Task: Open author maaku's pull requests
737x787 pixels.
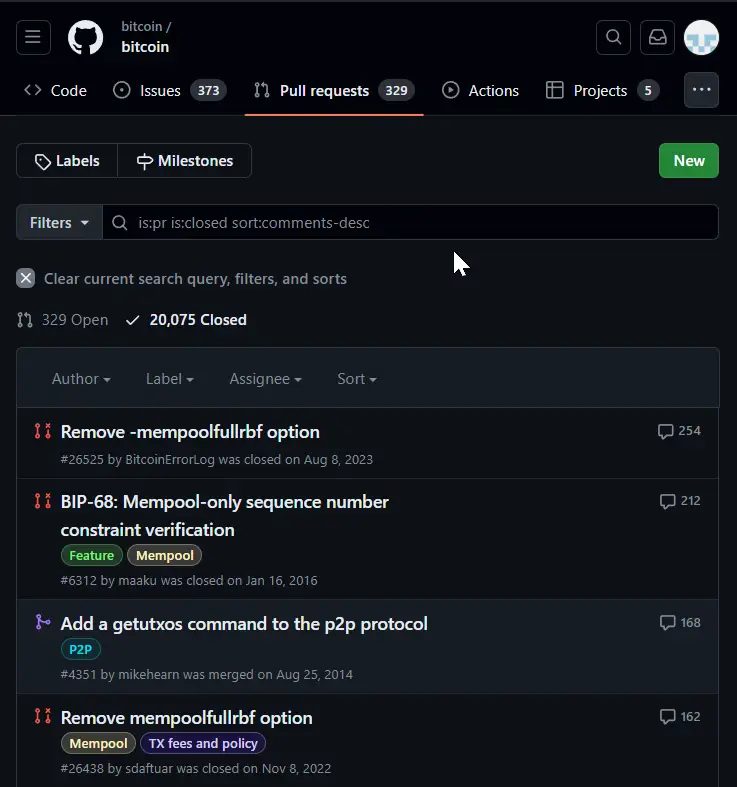Action: coord(138,581)
